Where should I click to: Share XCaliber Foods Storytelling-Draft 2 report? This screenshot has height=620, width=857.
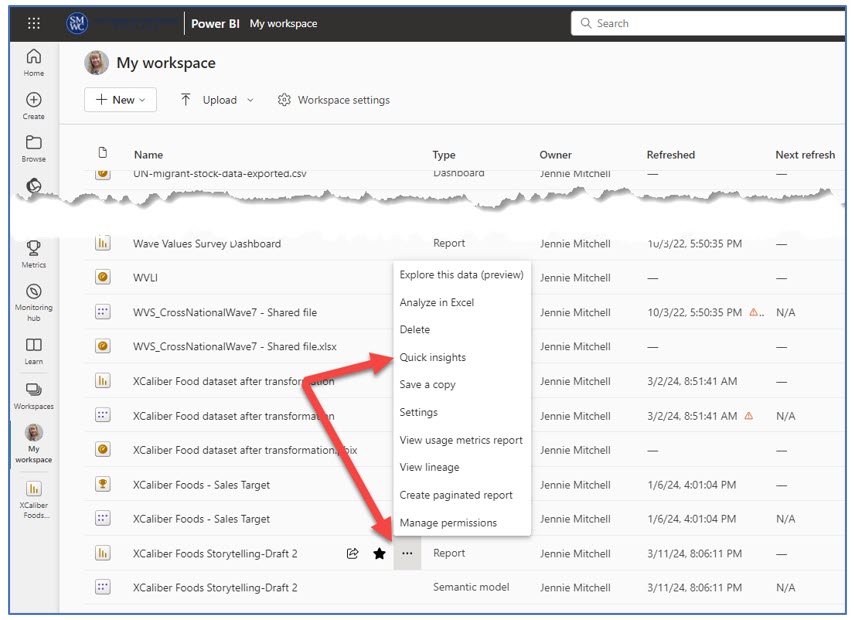point(353,553)
